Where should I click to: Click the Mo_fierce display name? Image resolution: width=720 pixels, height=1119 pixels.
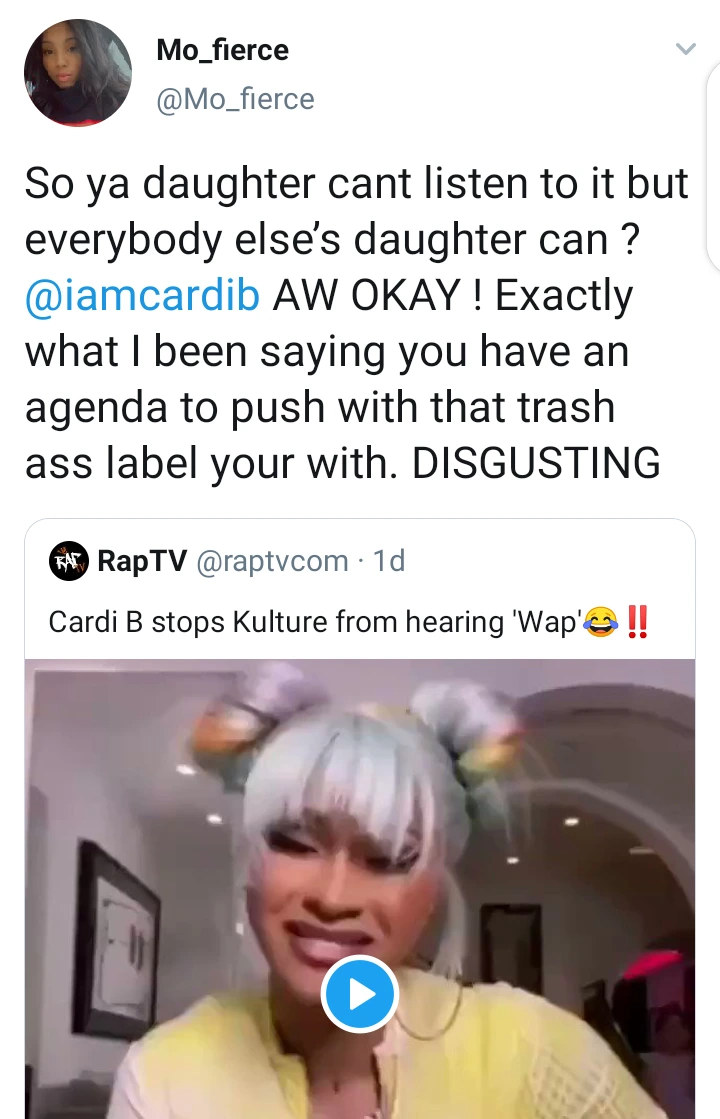coord(222,50)
